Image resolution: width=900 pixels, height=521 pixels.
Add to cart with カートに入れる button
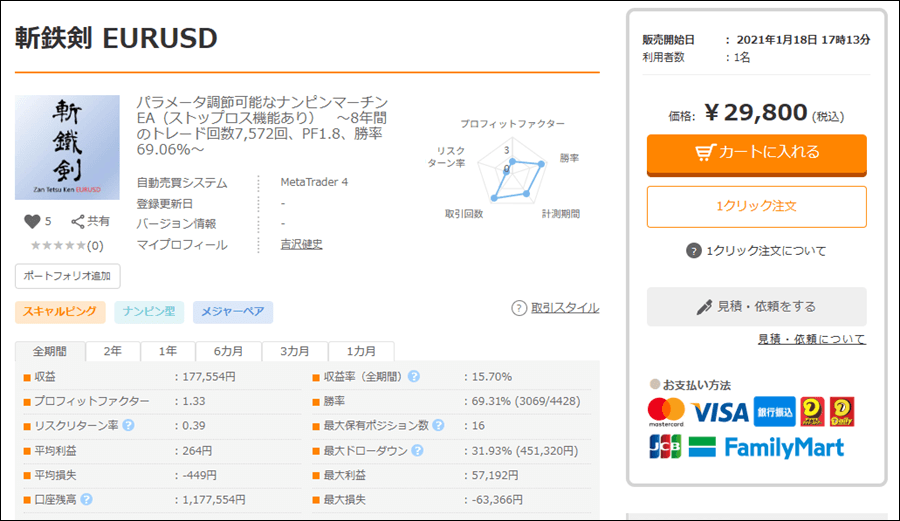756,153
